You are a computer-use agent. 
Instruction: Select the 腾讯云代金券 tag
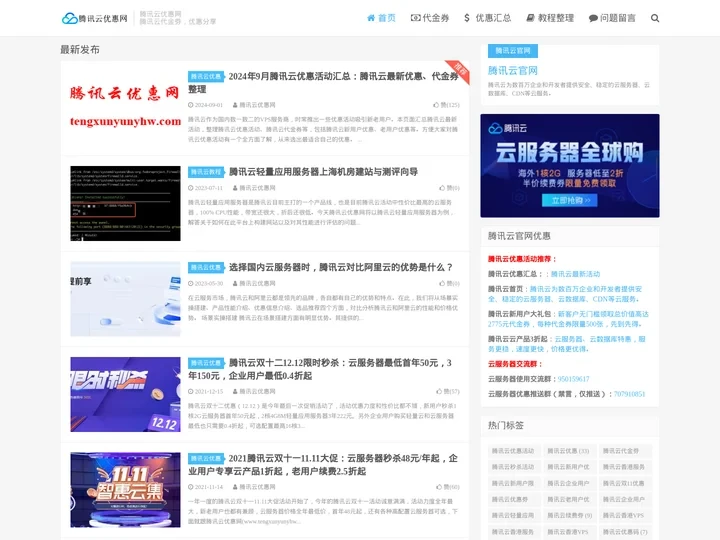coord(624,451)
